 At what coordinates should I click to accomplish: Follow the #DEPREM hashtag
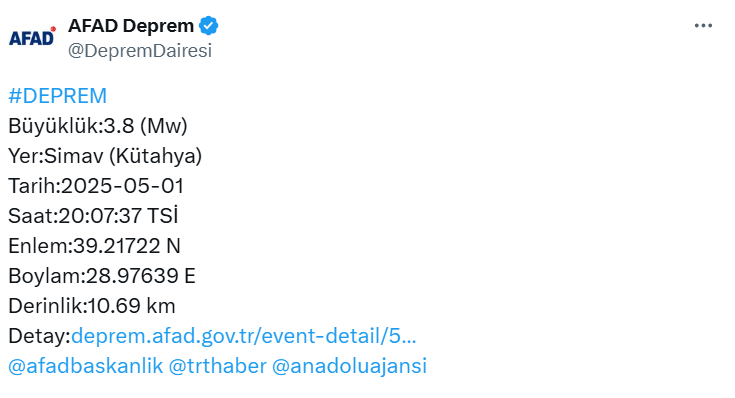[x=58, y=96]
